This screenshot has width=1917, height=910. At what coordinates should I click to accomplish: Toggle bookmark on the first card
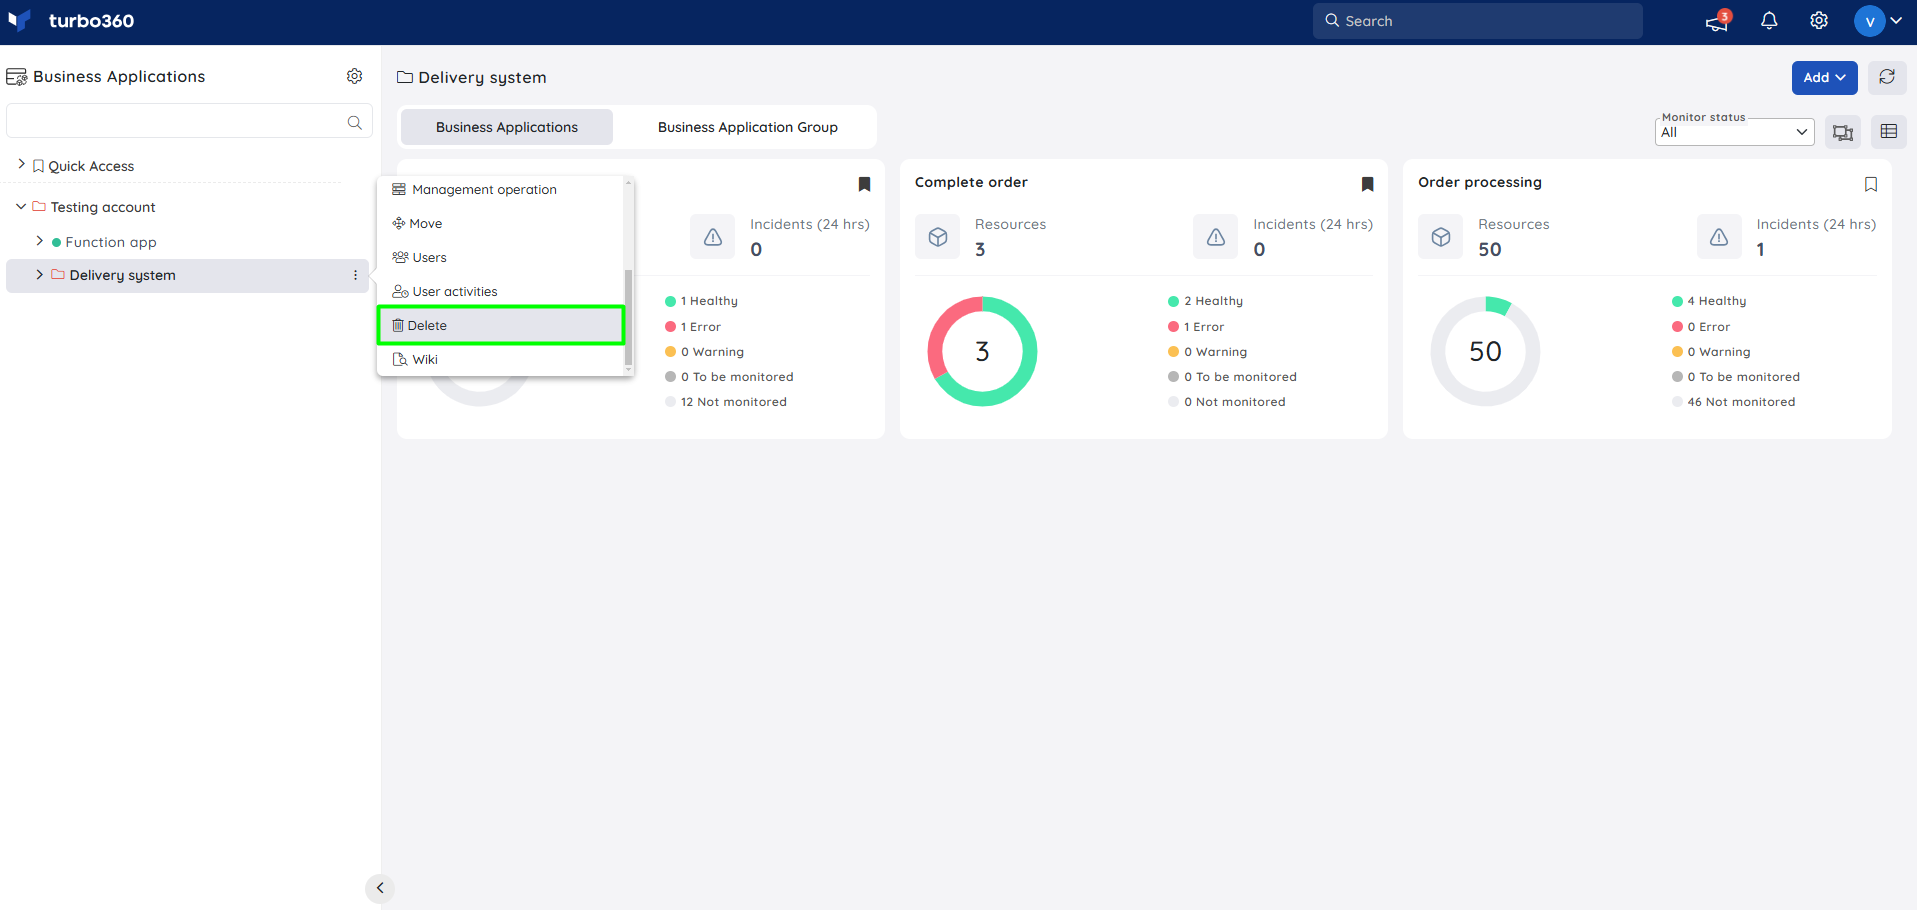pos(865,184)
